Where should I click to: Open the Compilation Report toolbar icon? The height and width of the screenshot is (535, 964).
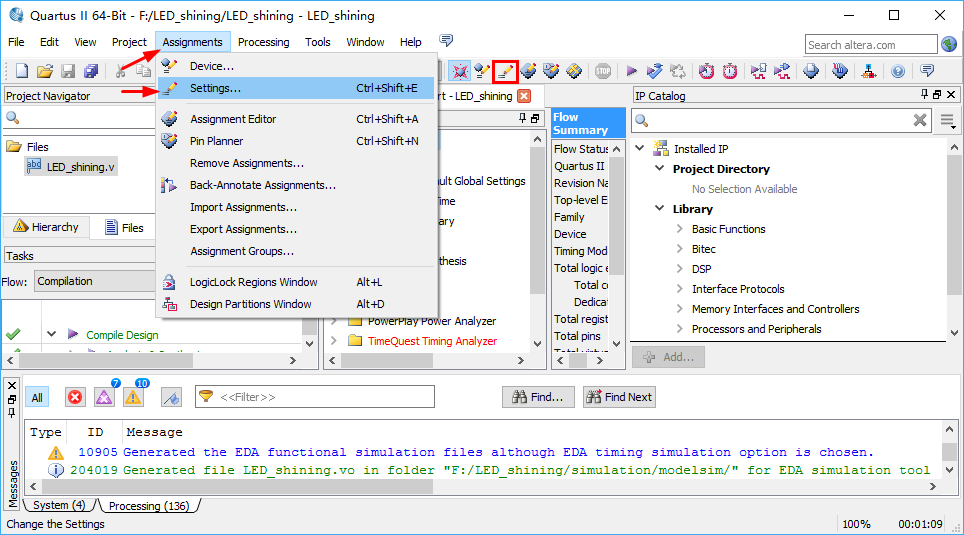pyautogui.click(x=811, y=71)
